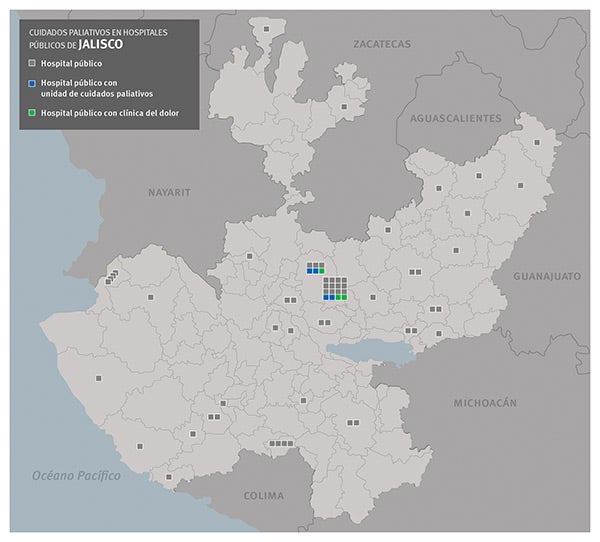Click the blue palliative care unit legend square
600x542 pixels.
[x=33, y=82]
